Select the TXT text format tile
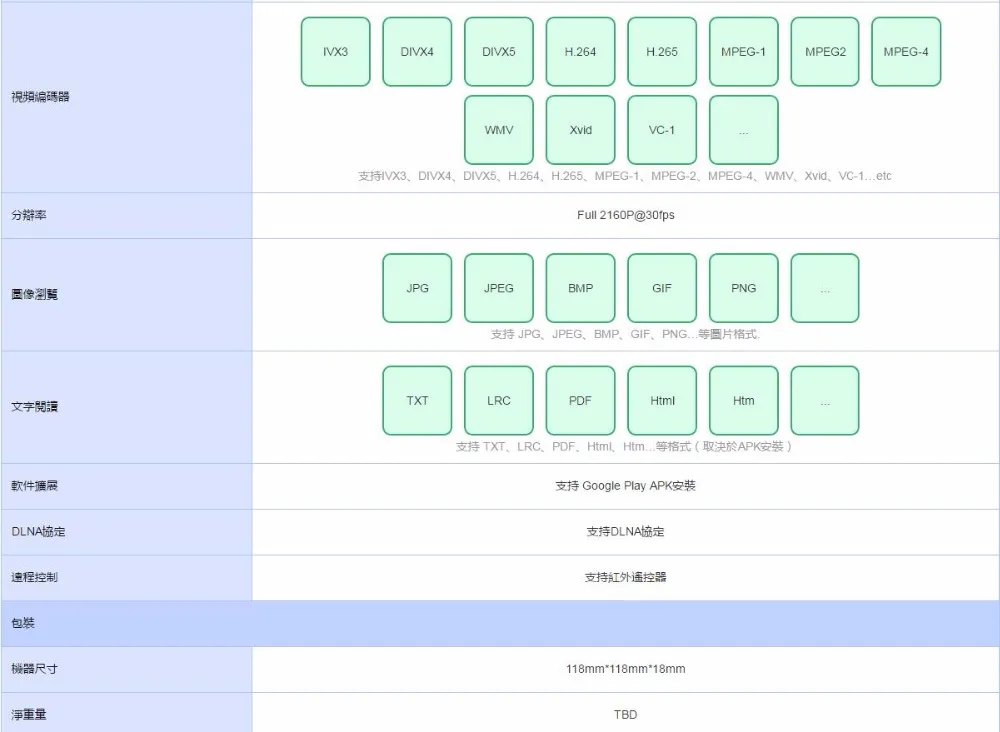This screenshot has height=732, width=1000. (x=417, y=400)
